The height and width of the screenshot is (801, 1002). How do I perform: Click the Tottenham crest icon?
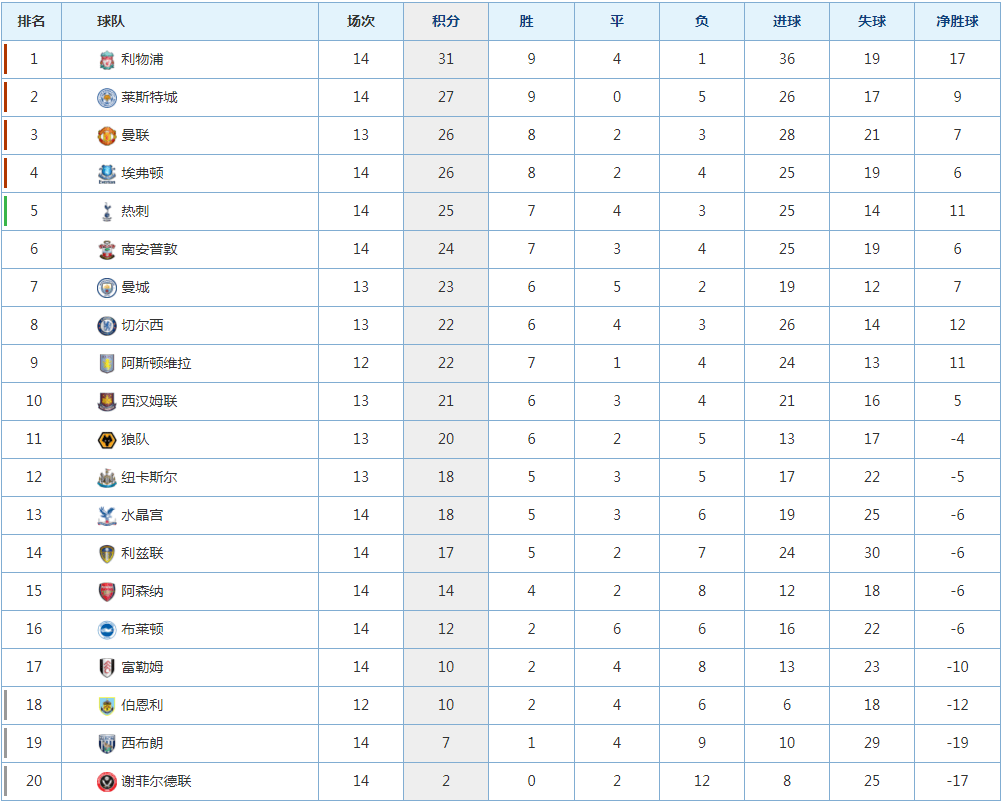107,212
